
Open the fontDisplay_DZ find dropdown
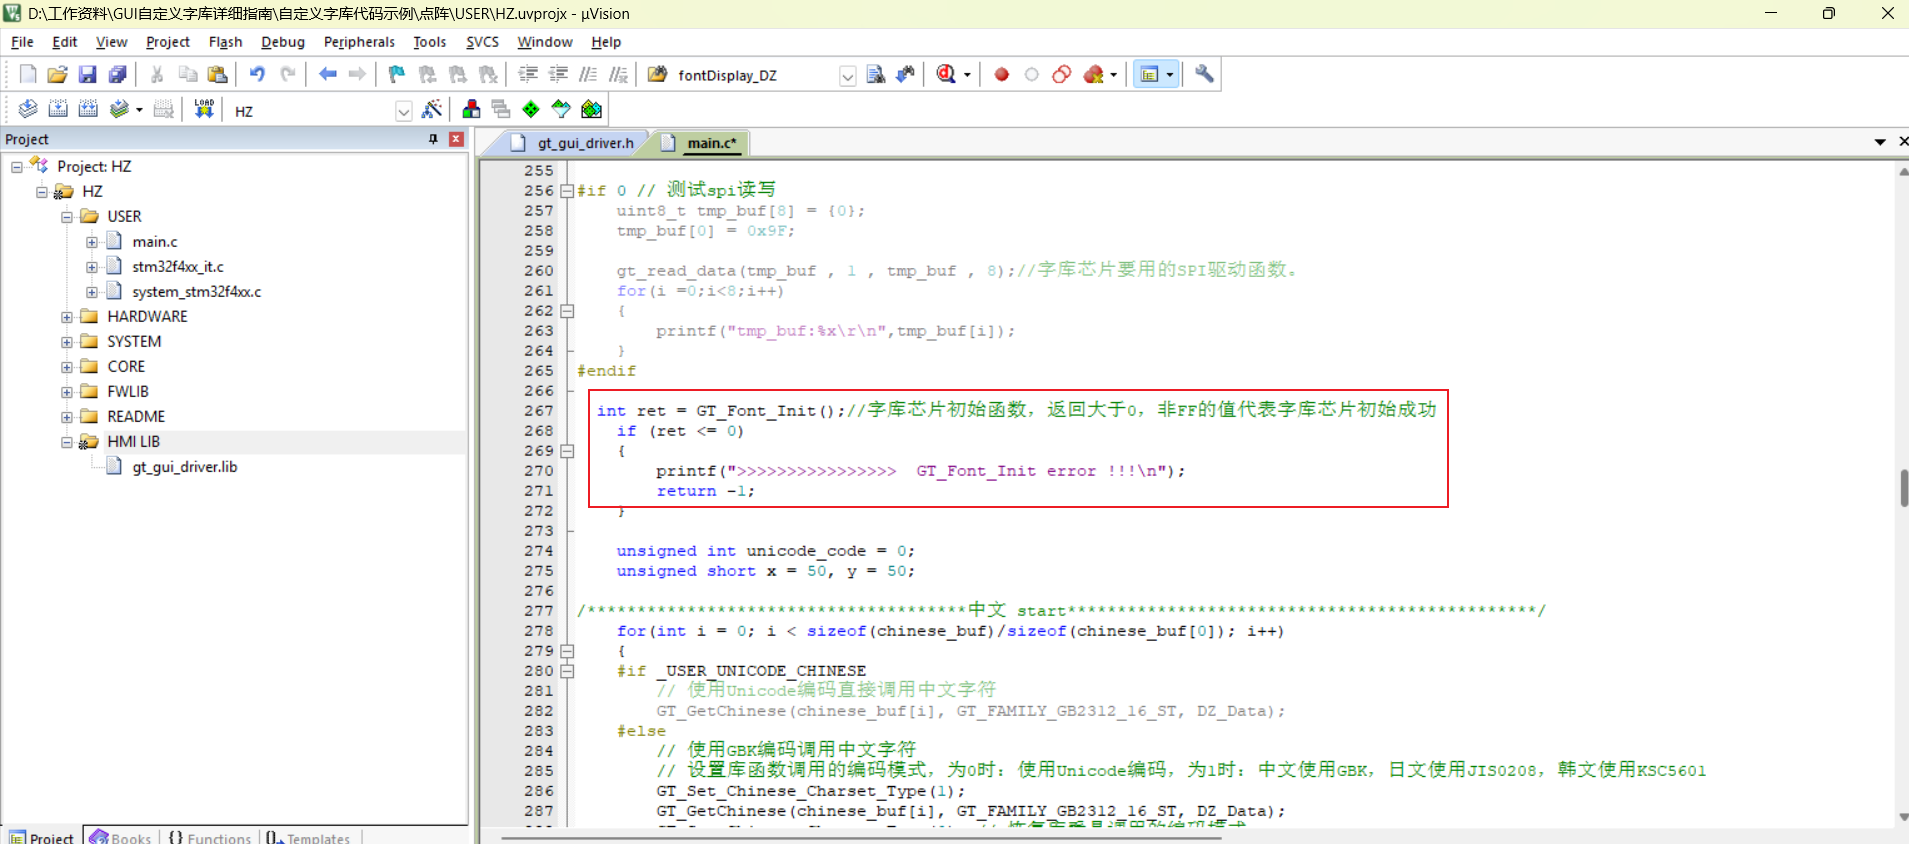coord(847,76)
